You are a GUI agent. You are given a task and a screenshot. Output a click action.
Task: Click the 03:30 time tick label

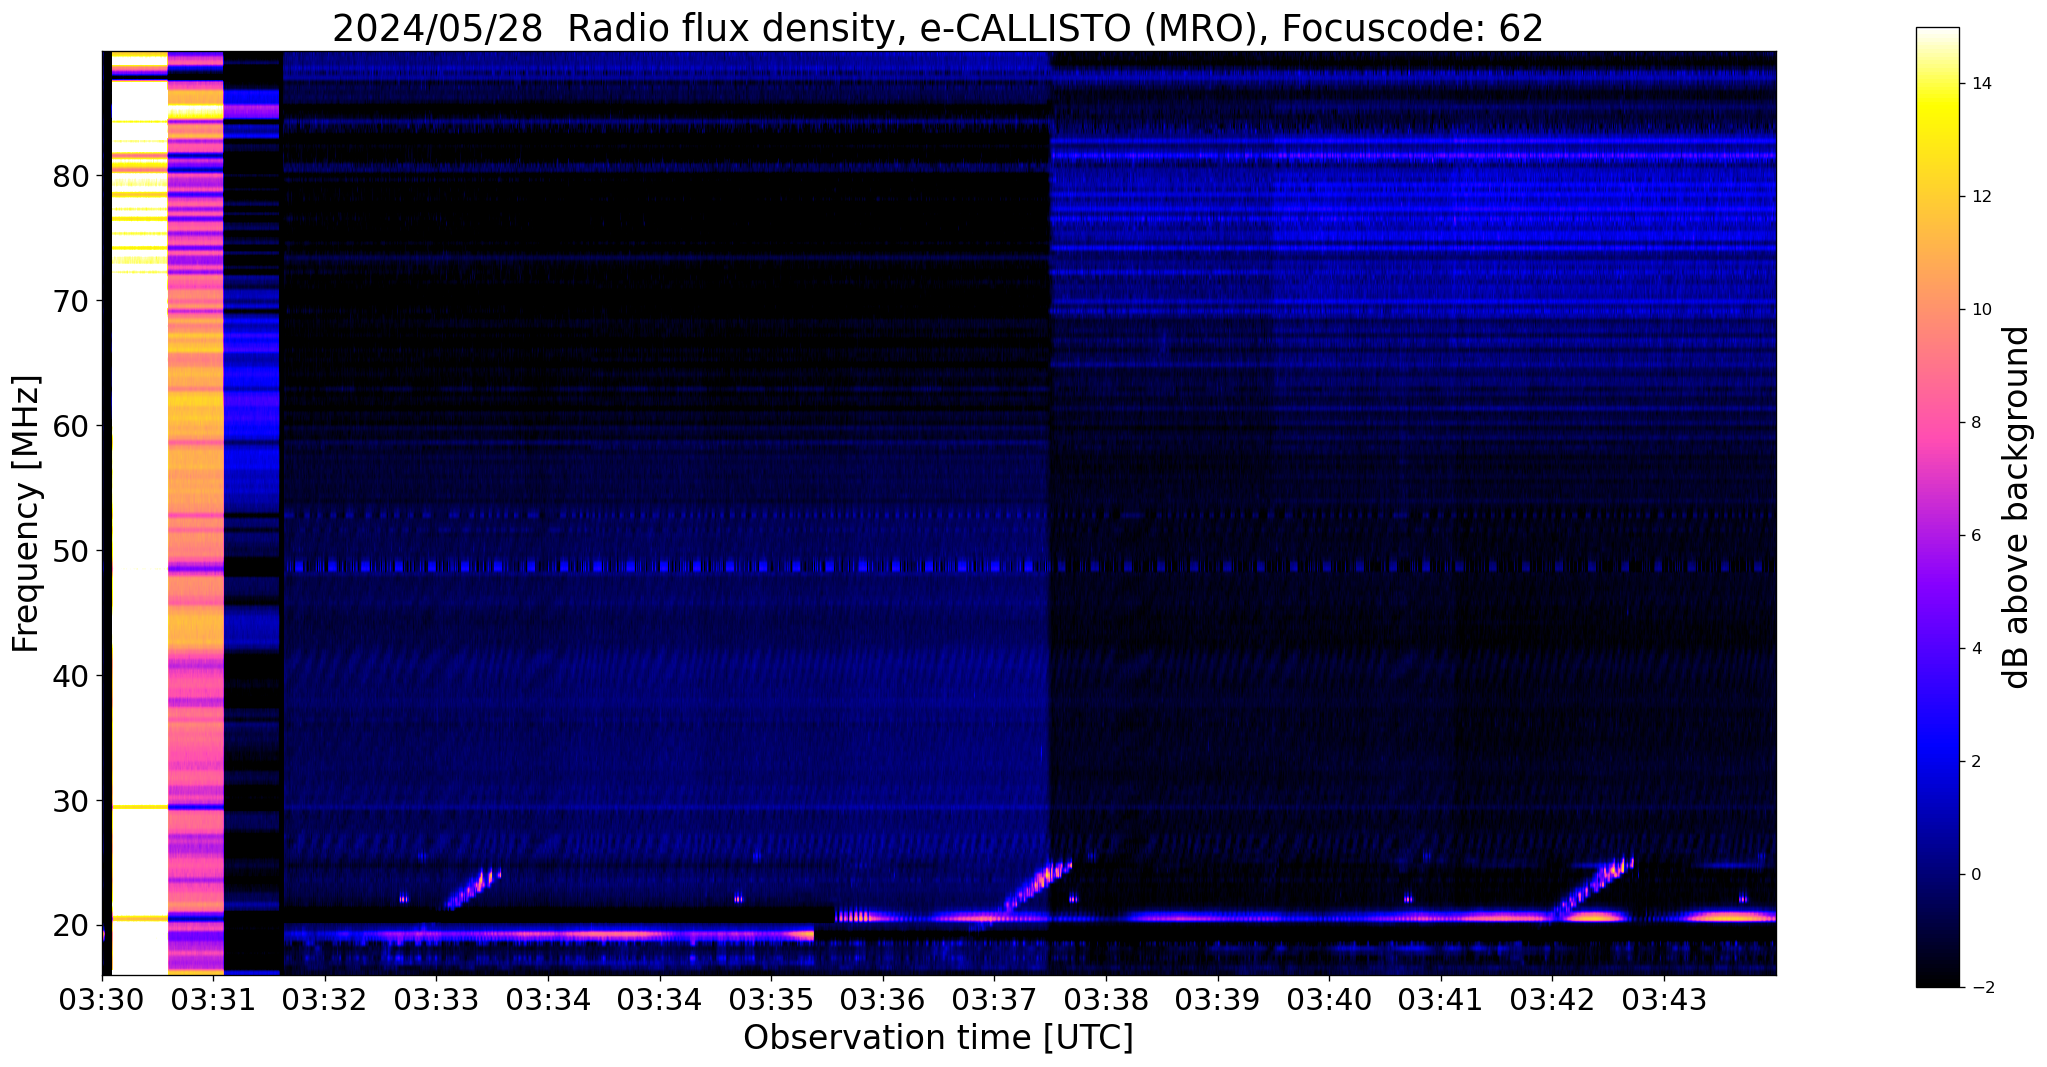pos(101,999)
